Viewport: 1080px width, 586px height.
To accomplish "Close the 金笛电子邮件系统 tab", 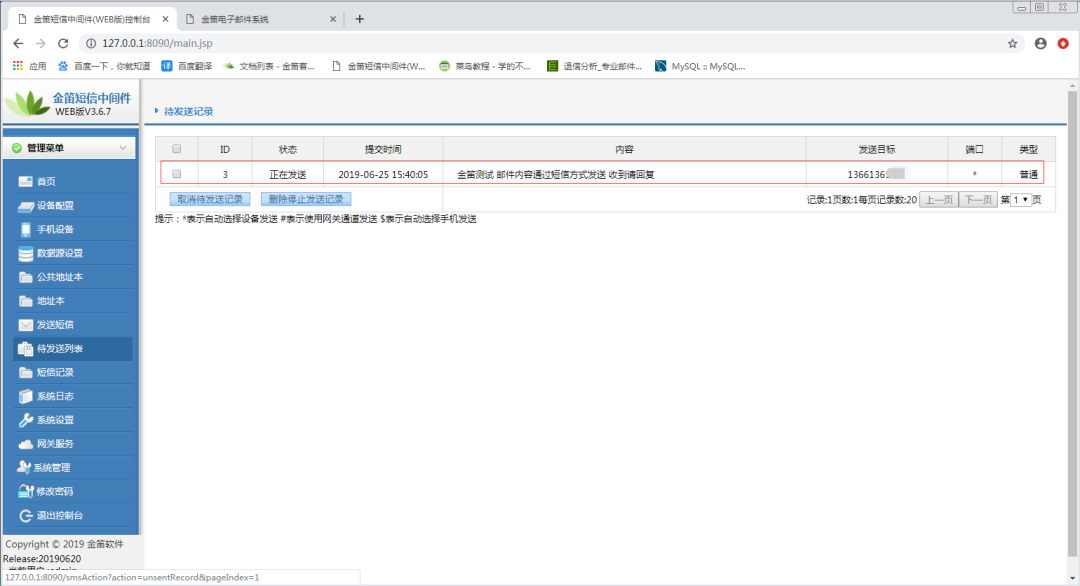I will tap(333, 19).
